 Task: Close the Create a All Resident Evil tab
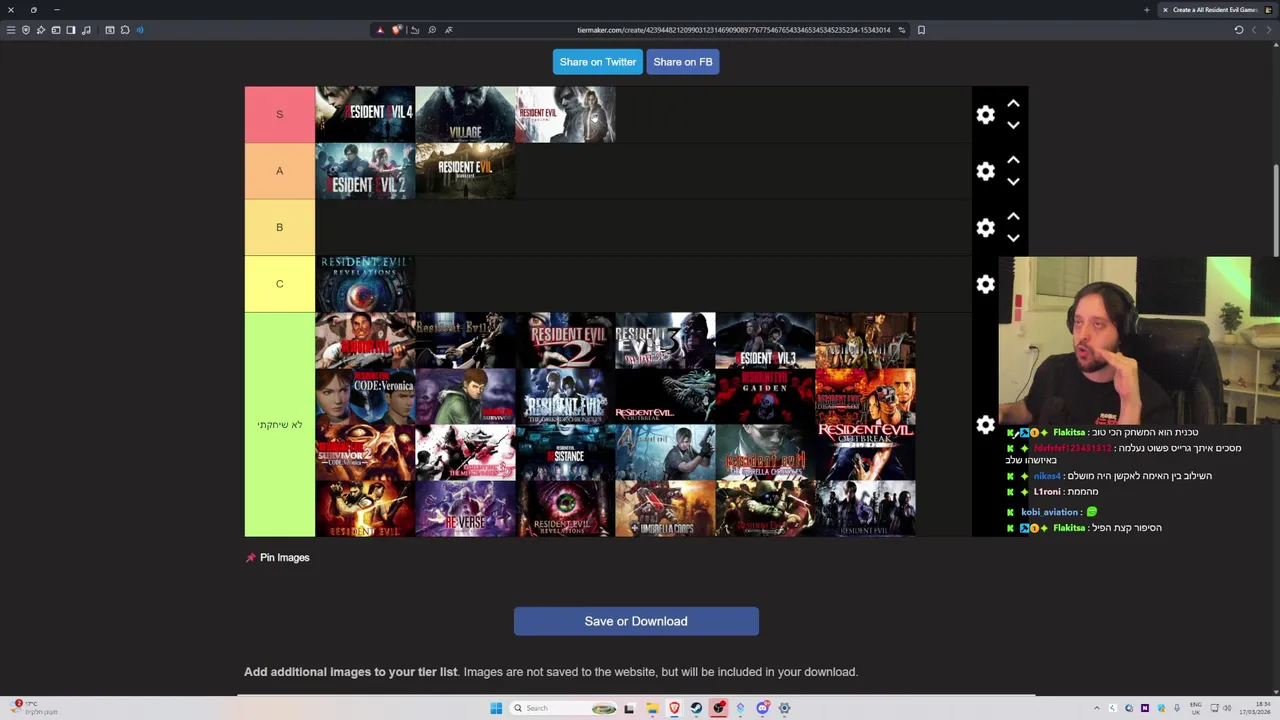(x=1165, y=10)
